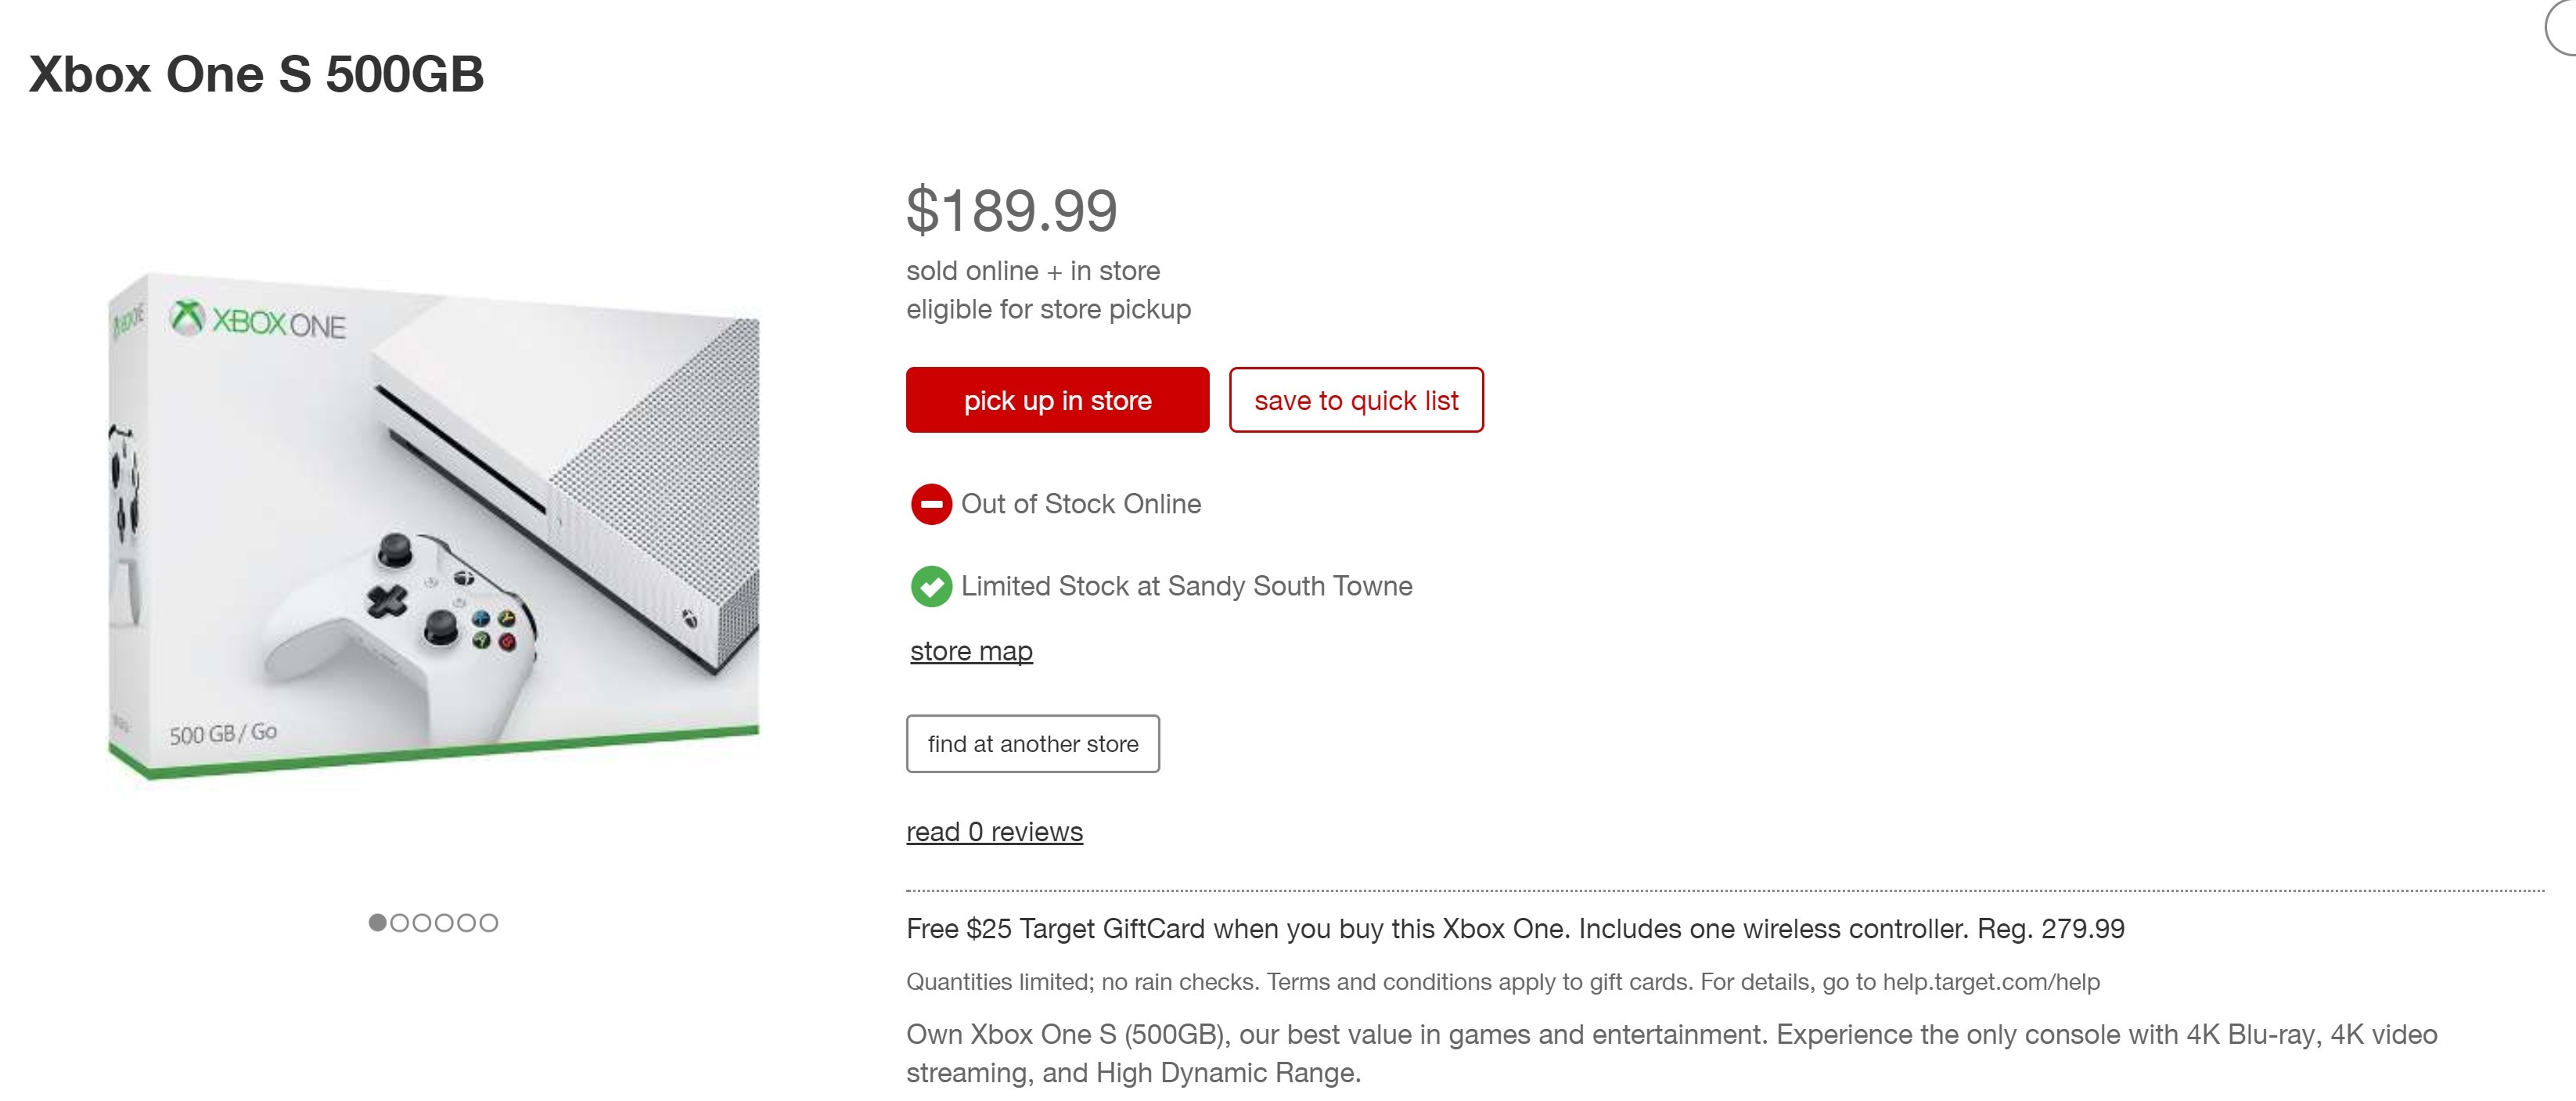Click the save to quick list button
Viewport: 2576px width, 1101px height.
coord(1357,400)
